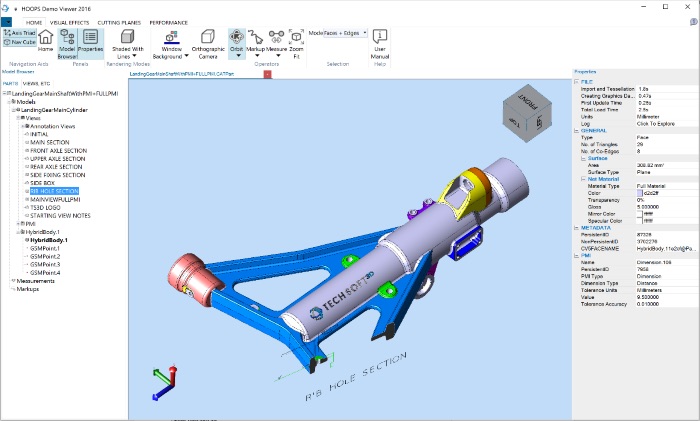The image size is (700, 421).
Task: Select the REAR AXLE SECTION view
Action: (x=56, y=167)
